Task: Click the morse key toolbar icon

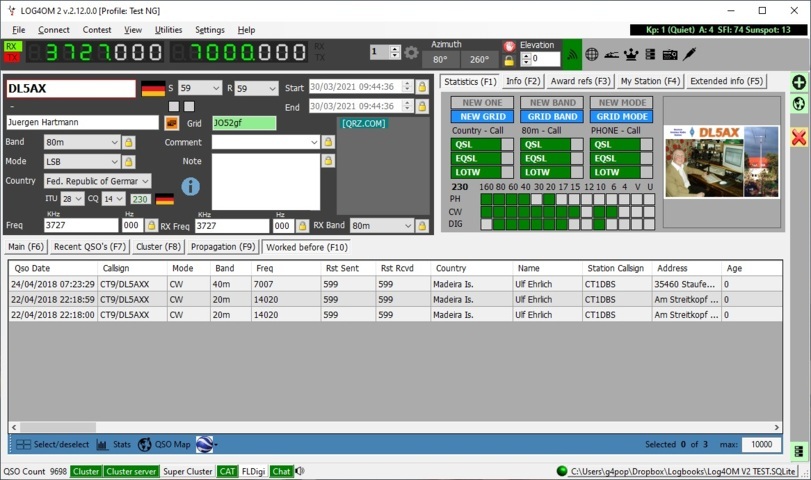Action: (x=611, y=54)
